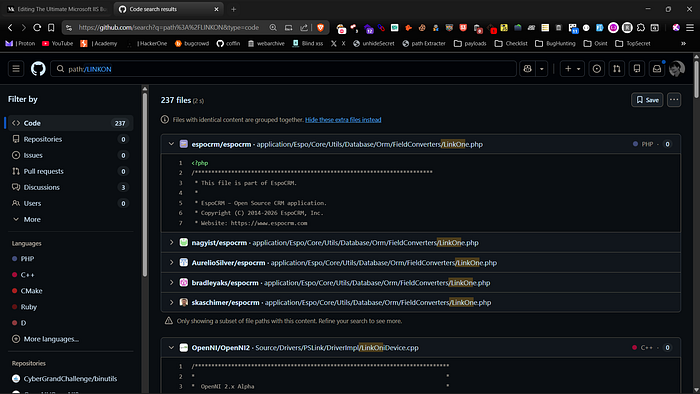Open espocrm/espocrm repository link

221,144
